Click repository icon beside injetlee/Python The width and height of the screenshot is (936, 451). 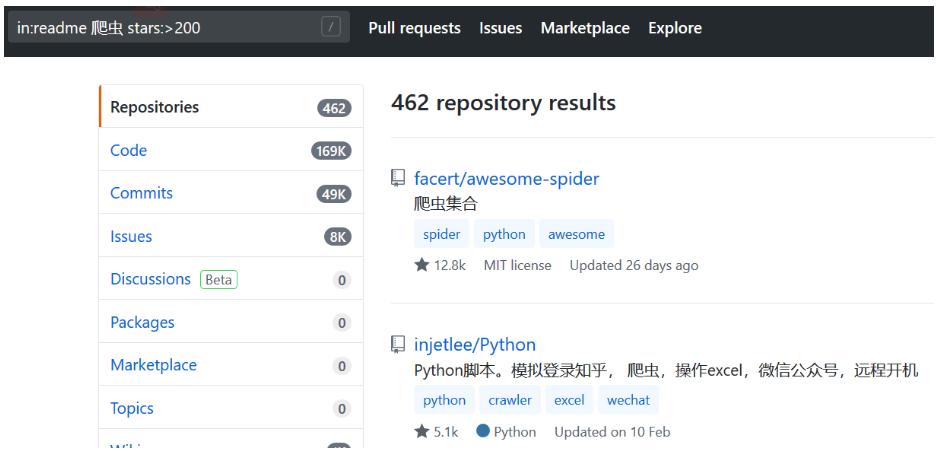pyautogui.click(x=398, y=344)
